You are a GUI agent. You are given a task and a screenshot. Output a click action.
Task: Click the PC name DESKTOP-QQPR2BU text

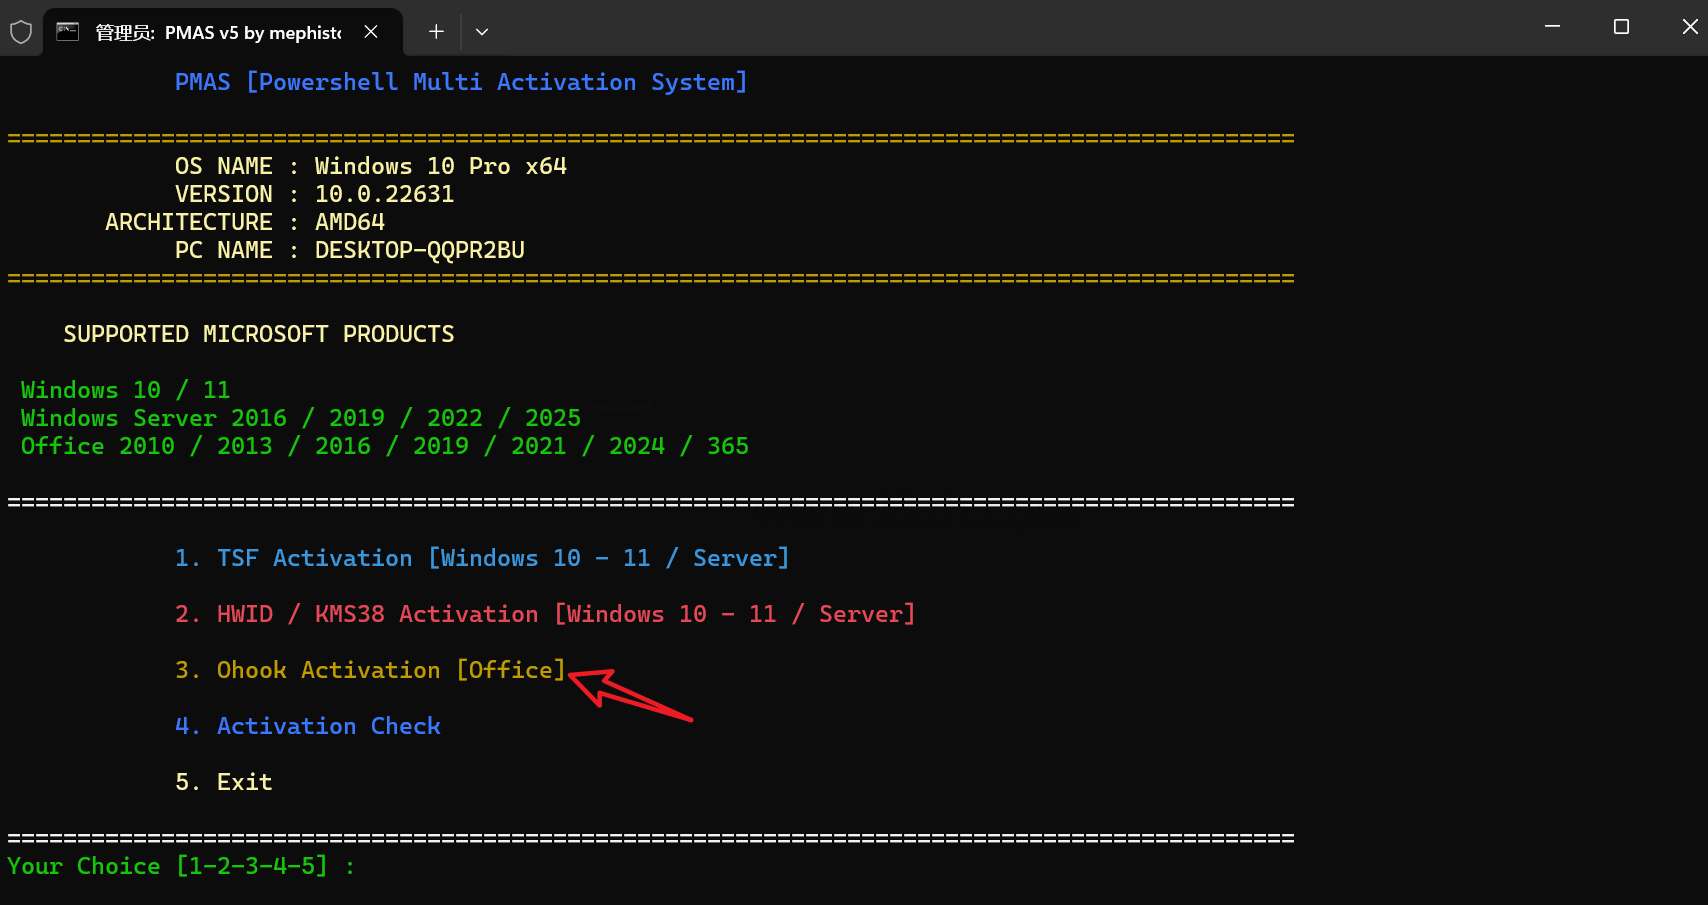coord(419,250)
